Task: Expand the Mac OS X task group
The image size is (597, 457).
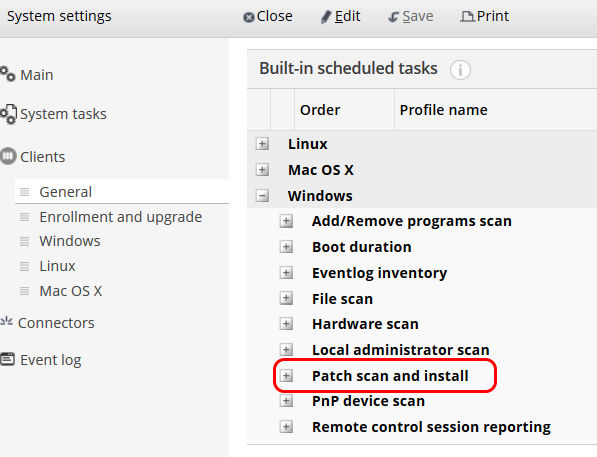Action: (262, 169)
